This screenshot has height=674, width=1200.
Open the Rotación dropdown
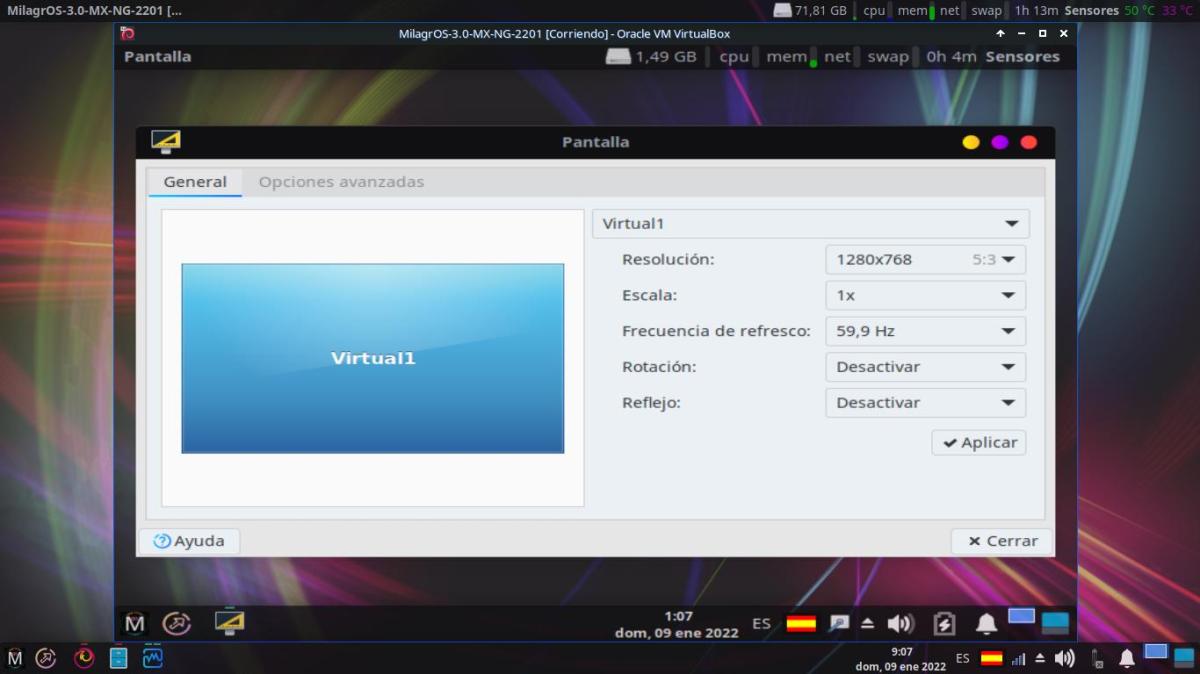[x=925, y=367]
